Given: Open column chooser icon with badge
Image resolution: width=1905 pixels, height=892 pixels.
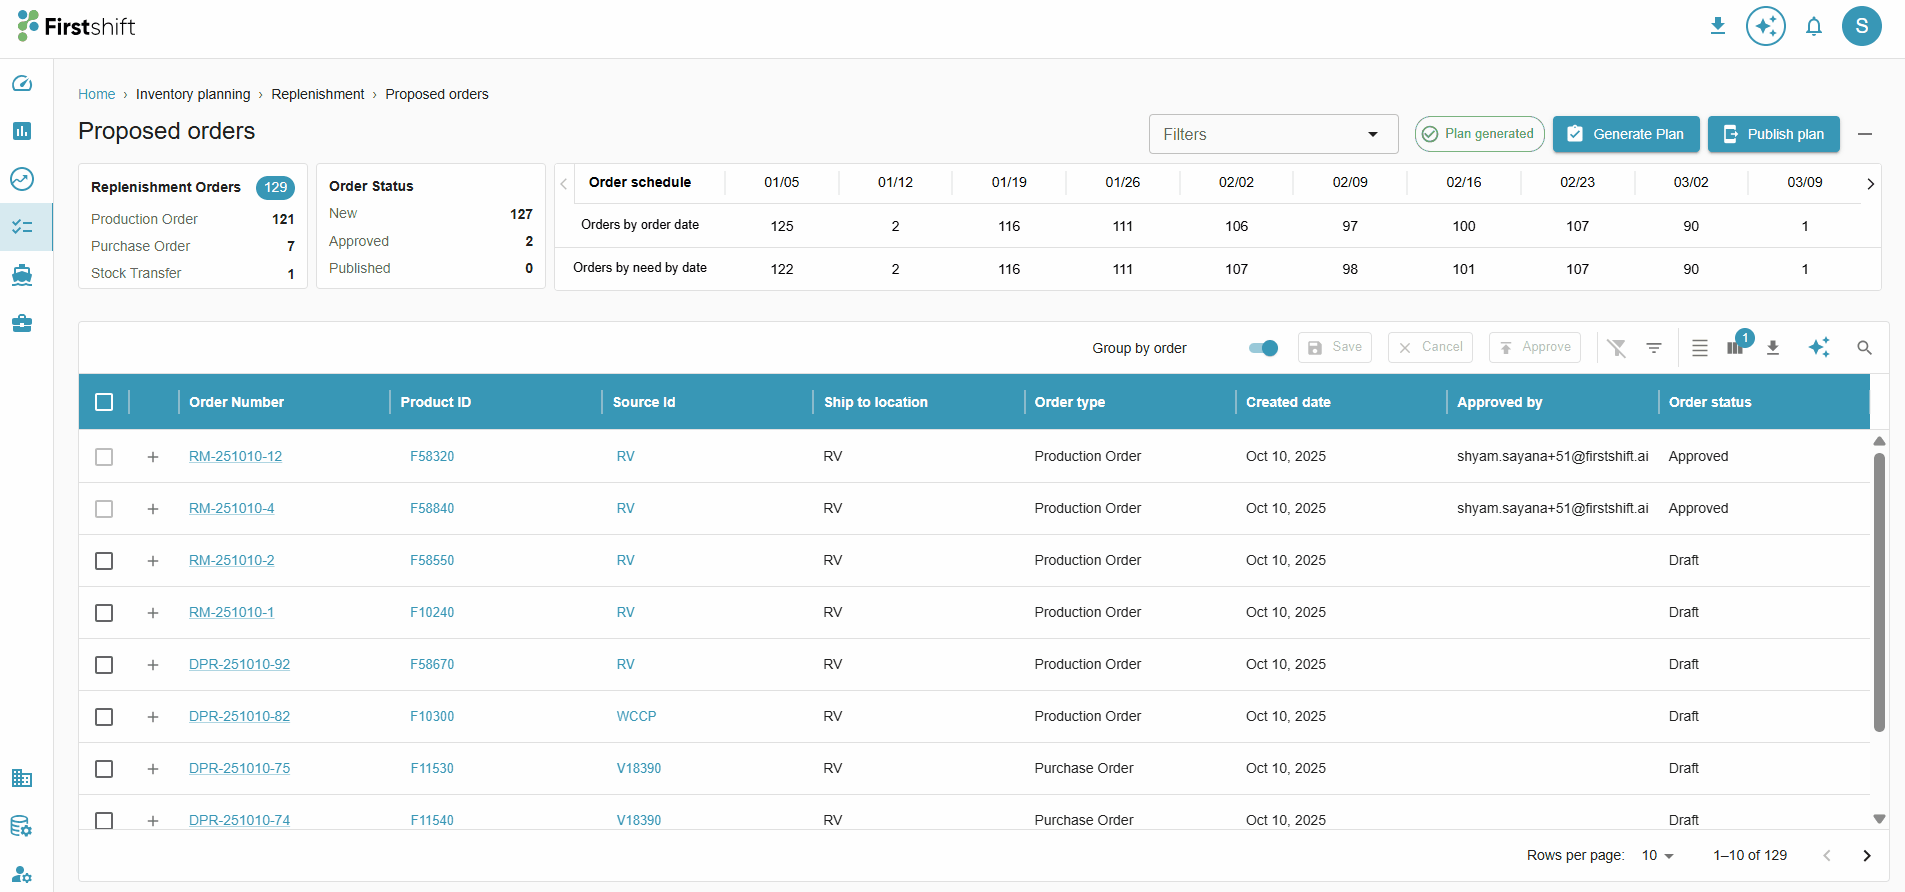Looking at the screenshot, I should coord(1736,347).
